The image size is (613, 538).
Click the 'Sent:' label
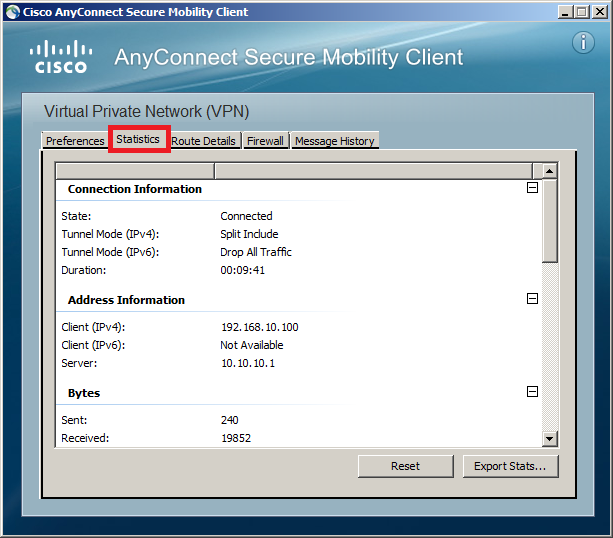click(x=74, y=420)
